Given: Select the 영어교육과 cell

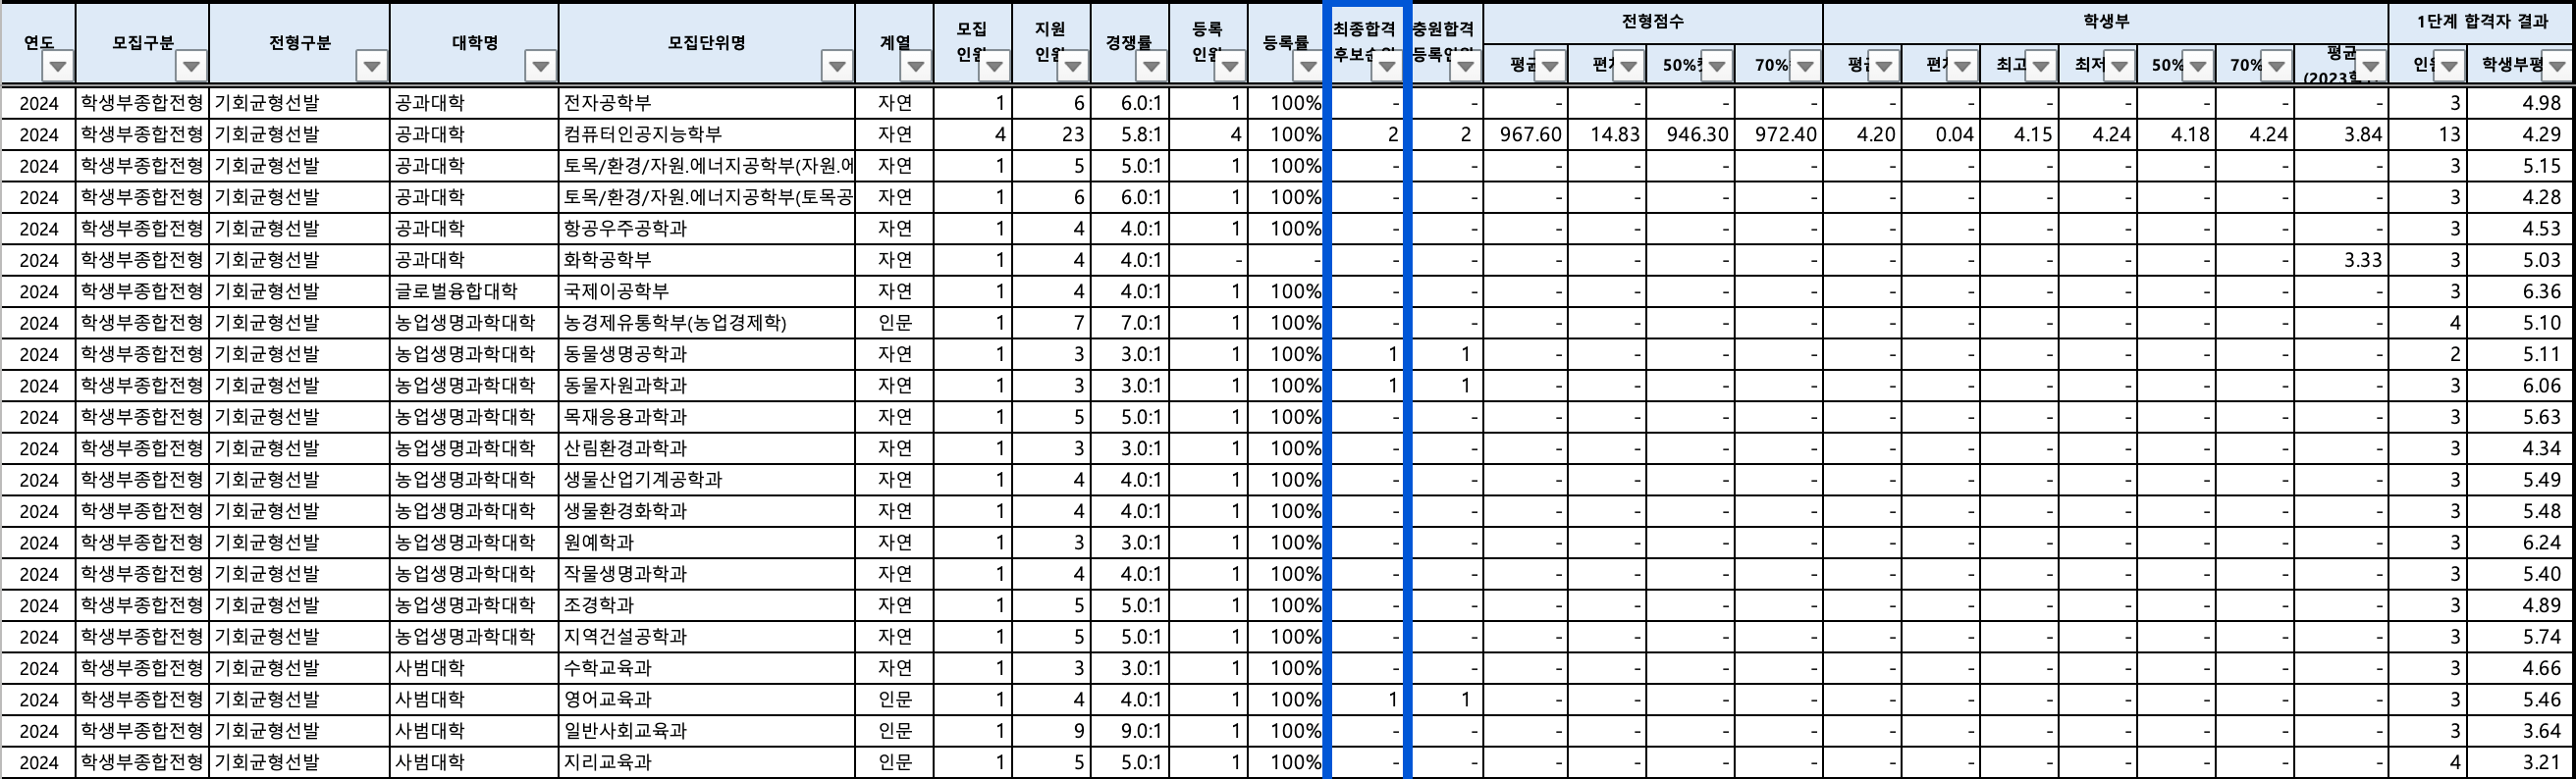Looking at the screenshot, I should click(x=706, y=699).
